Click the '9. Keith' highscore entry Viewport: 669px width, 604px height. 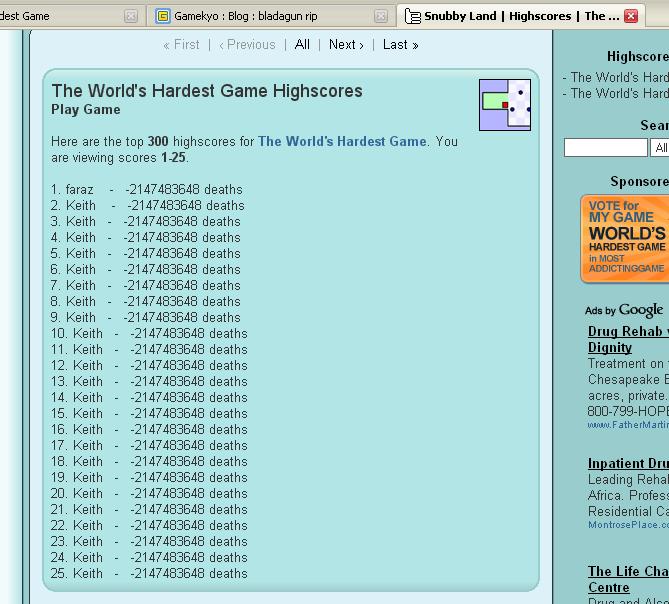coord(145,317)
